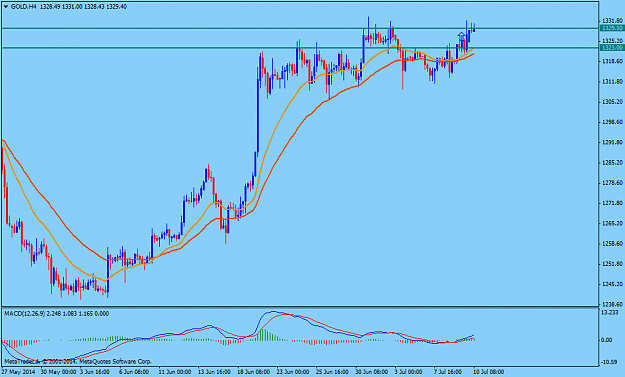Click the 10 Jul 08:00 time label
This screenshot has height=377, width=625.
(x=489, y=372)
